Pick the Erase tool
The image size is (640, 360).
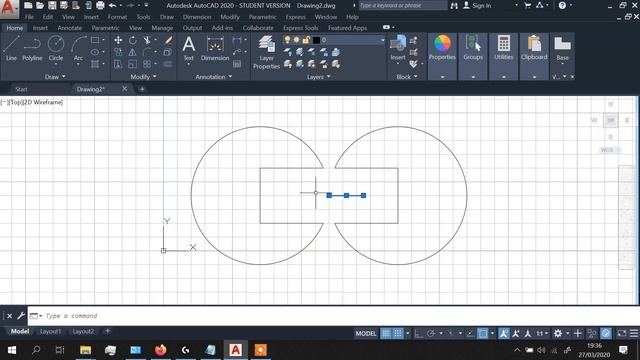pyautogui.click(x=168, y=40)
